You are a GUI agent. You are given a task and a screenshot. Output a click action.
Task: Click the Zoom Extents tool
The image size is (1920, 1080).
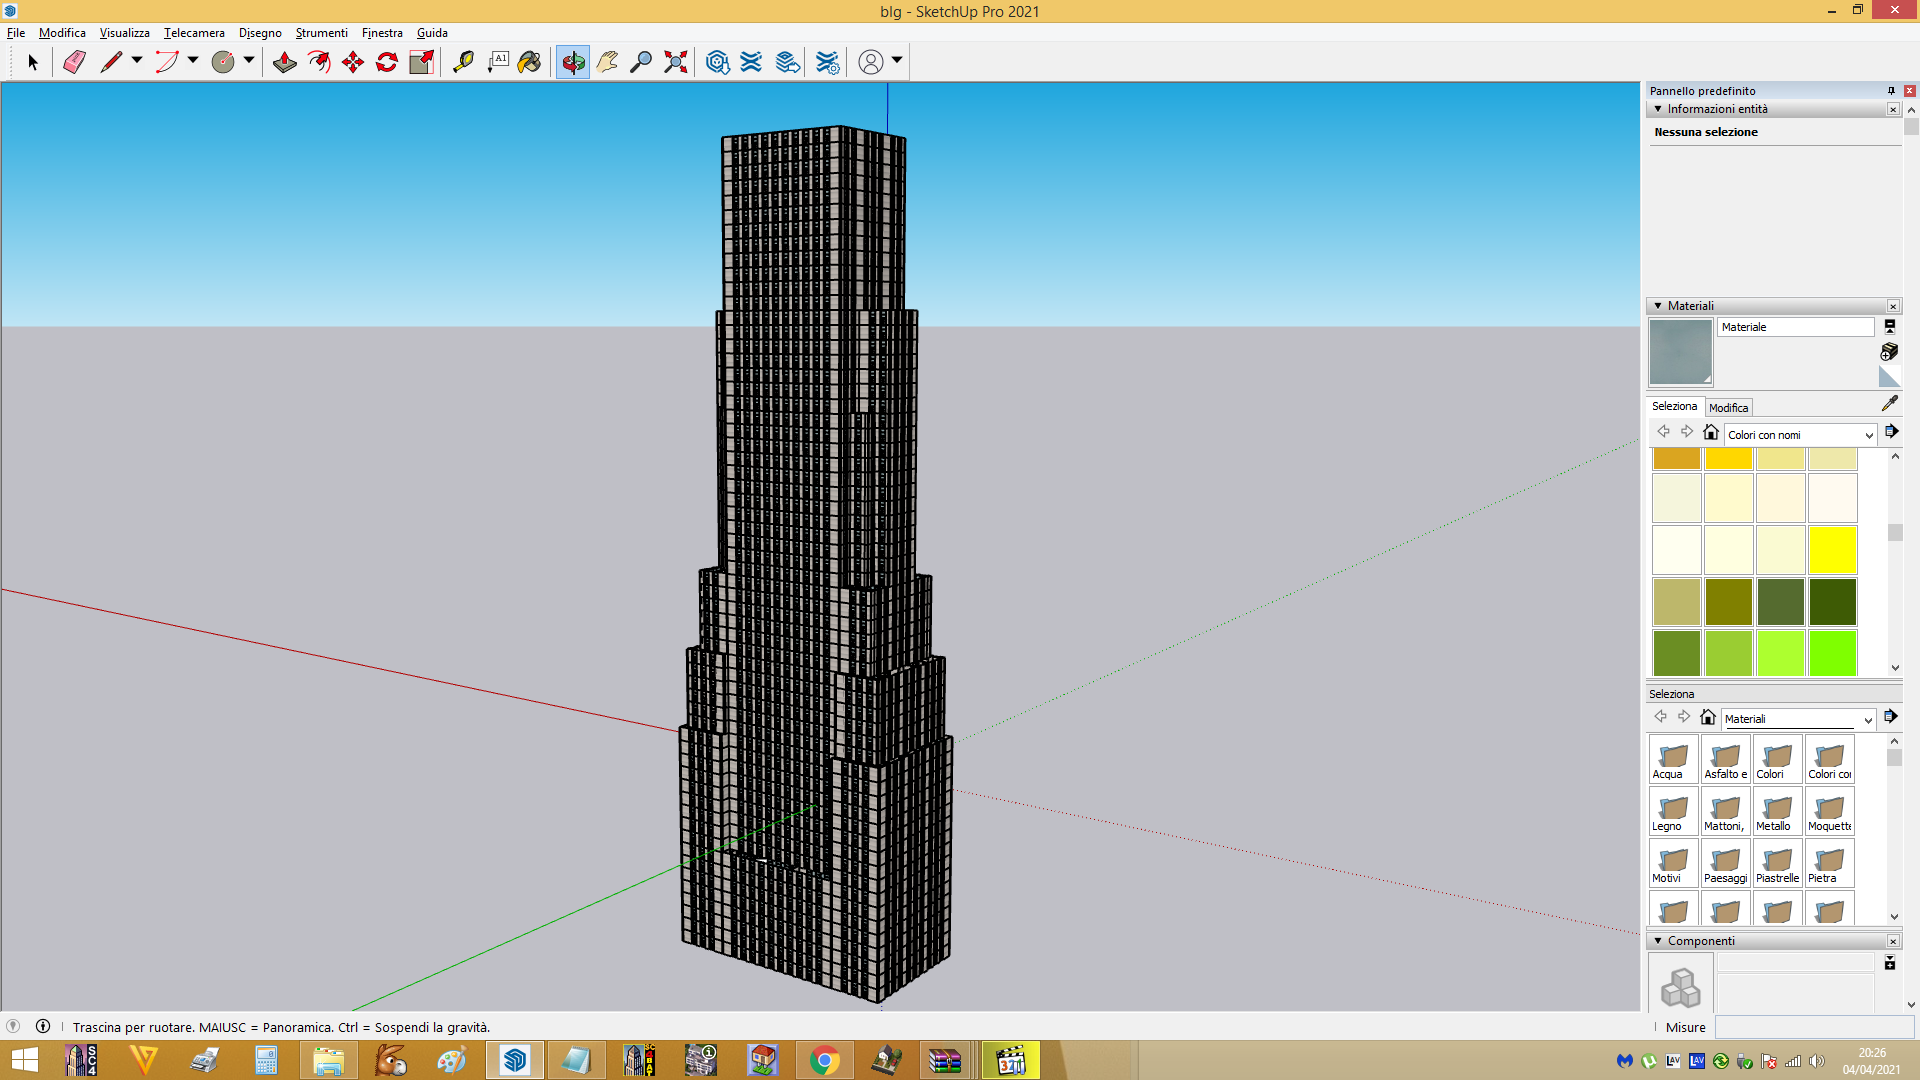click(676, 62)
